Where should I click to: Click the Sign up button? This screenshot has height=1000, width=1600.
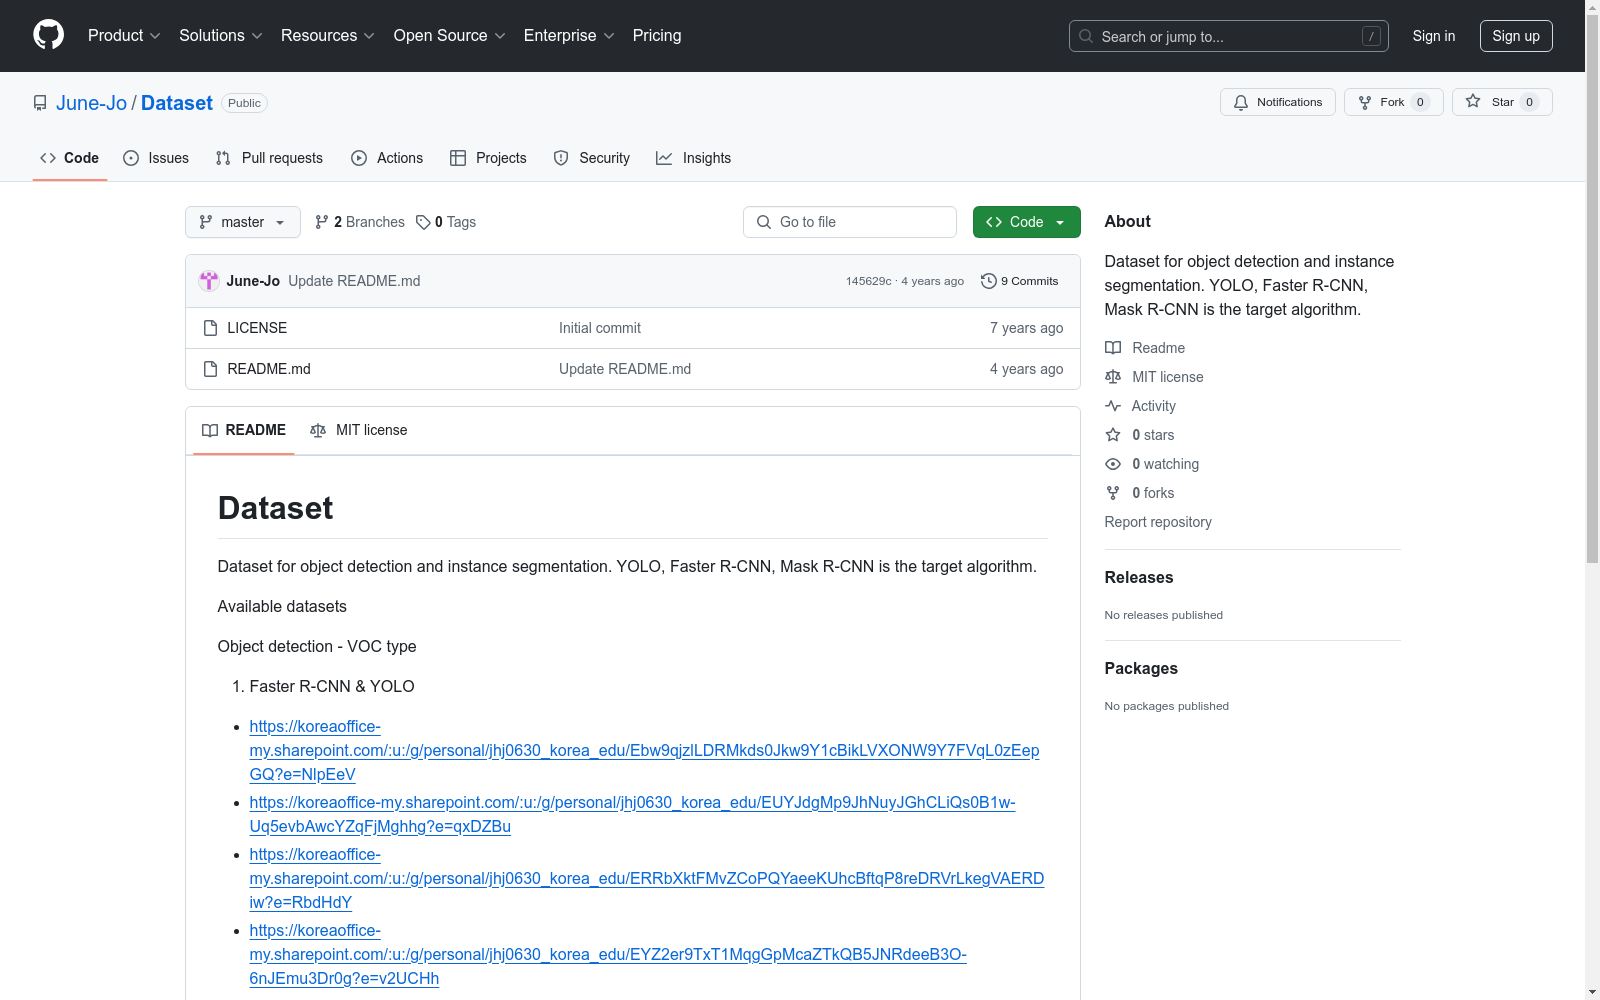tap(1515, 36)
